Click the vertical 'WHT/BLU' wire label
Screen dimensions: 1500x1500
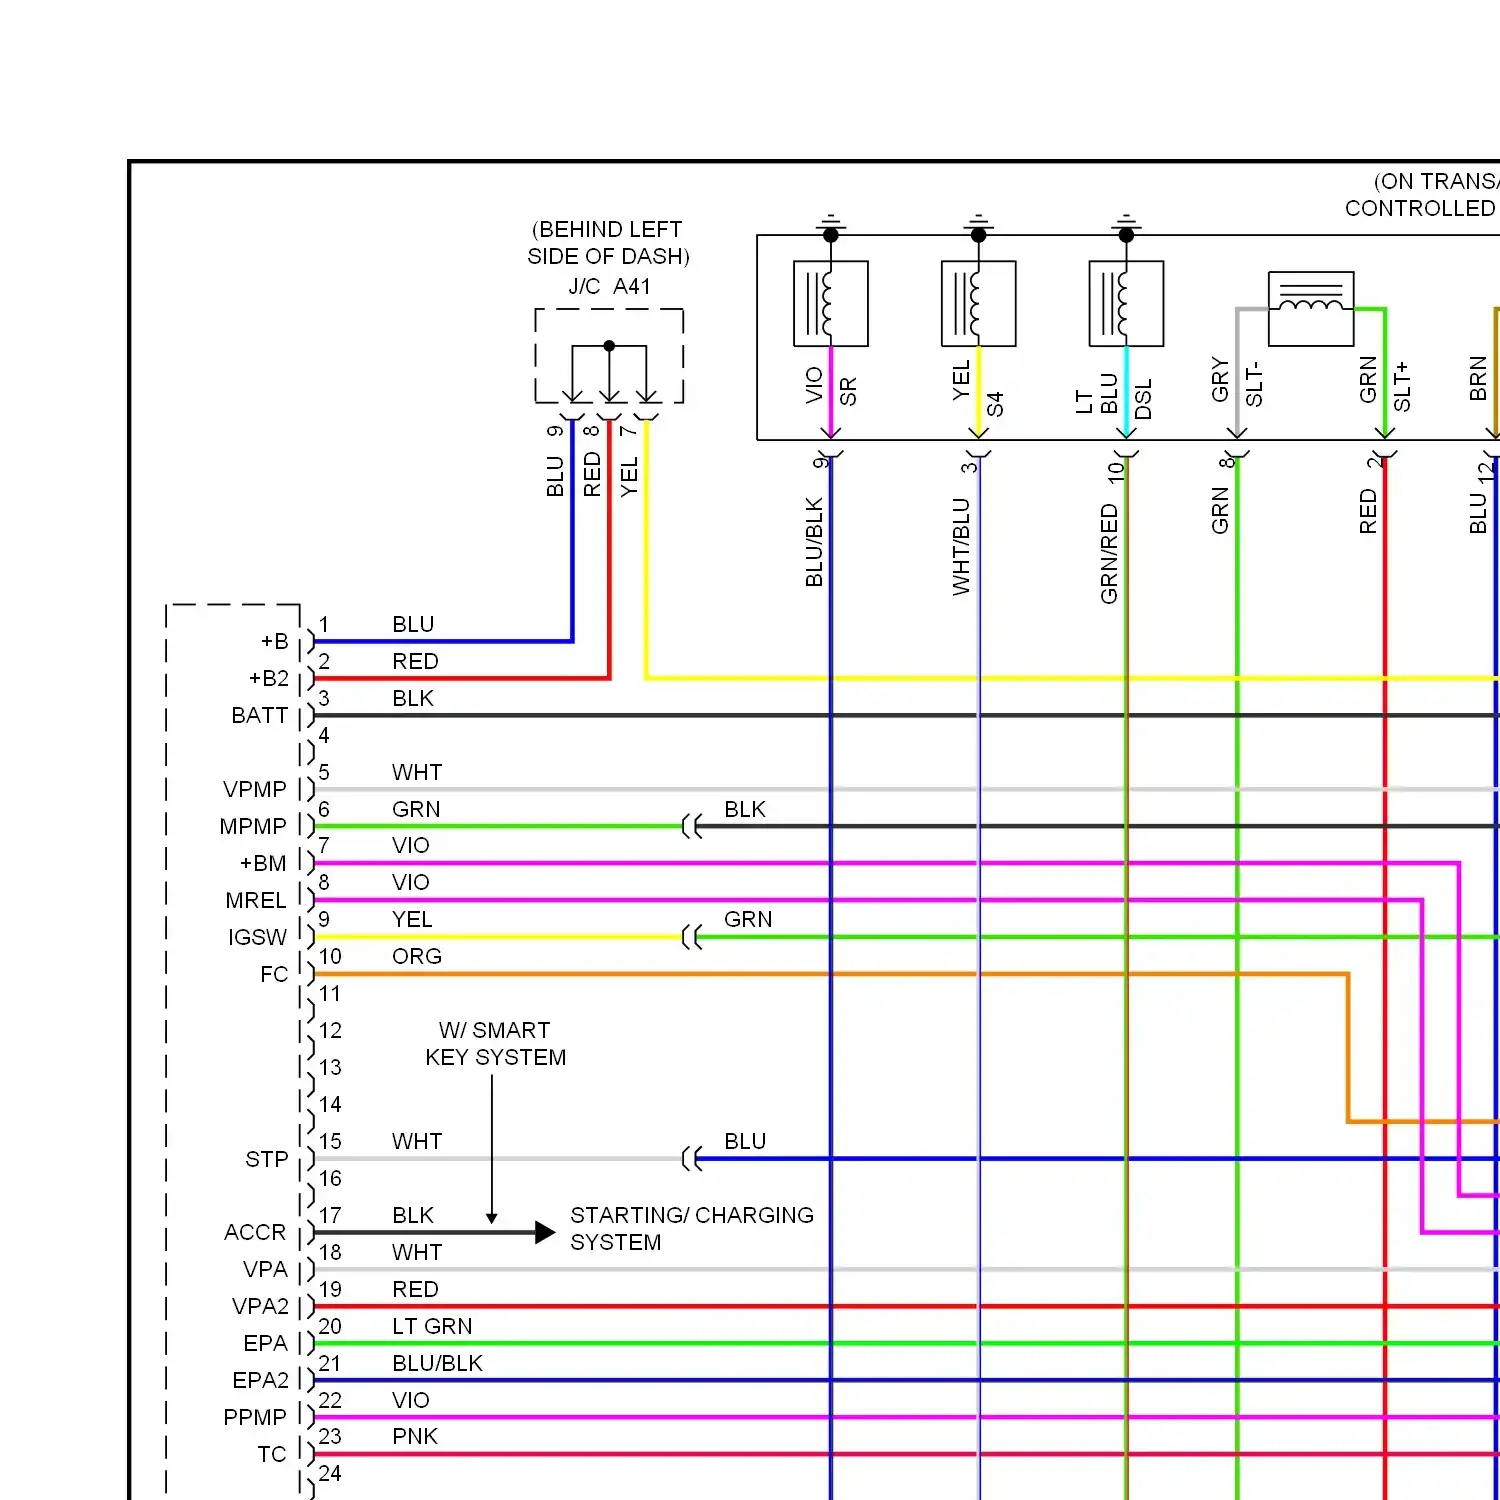(961, 546)
